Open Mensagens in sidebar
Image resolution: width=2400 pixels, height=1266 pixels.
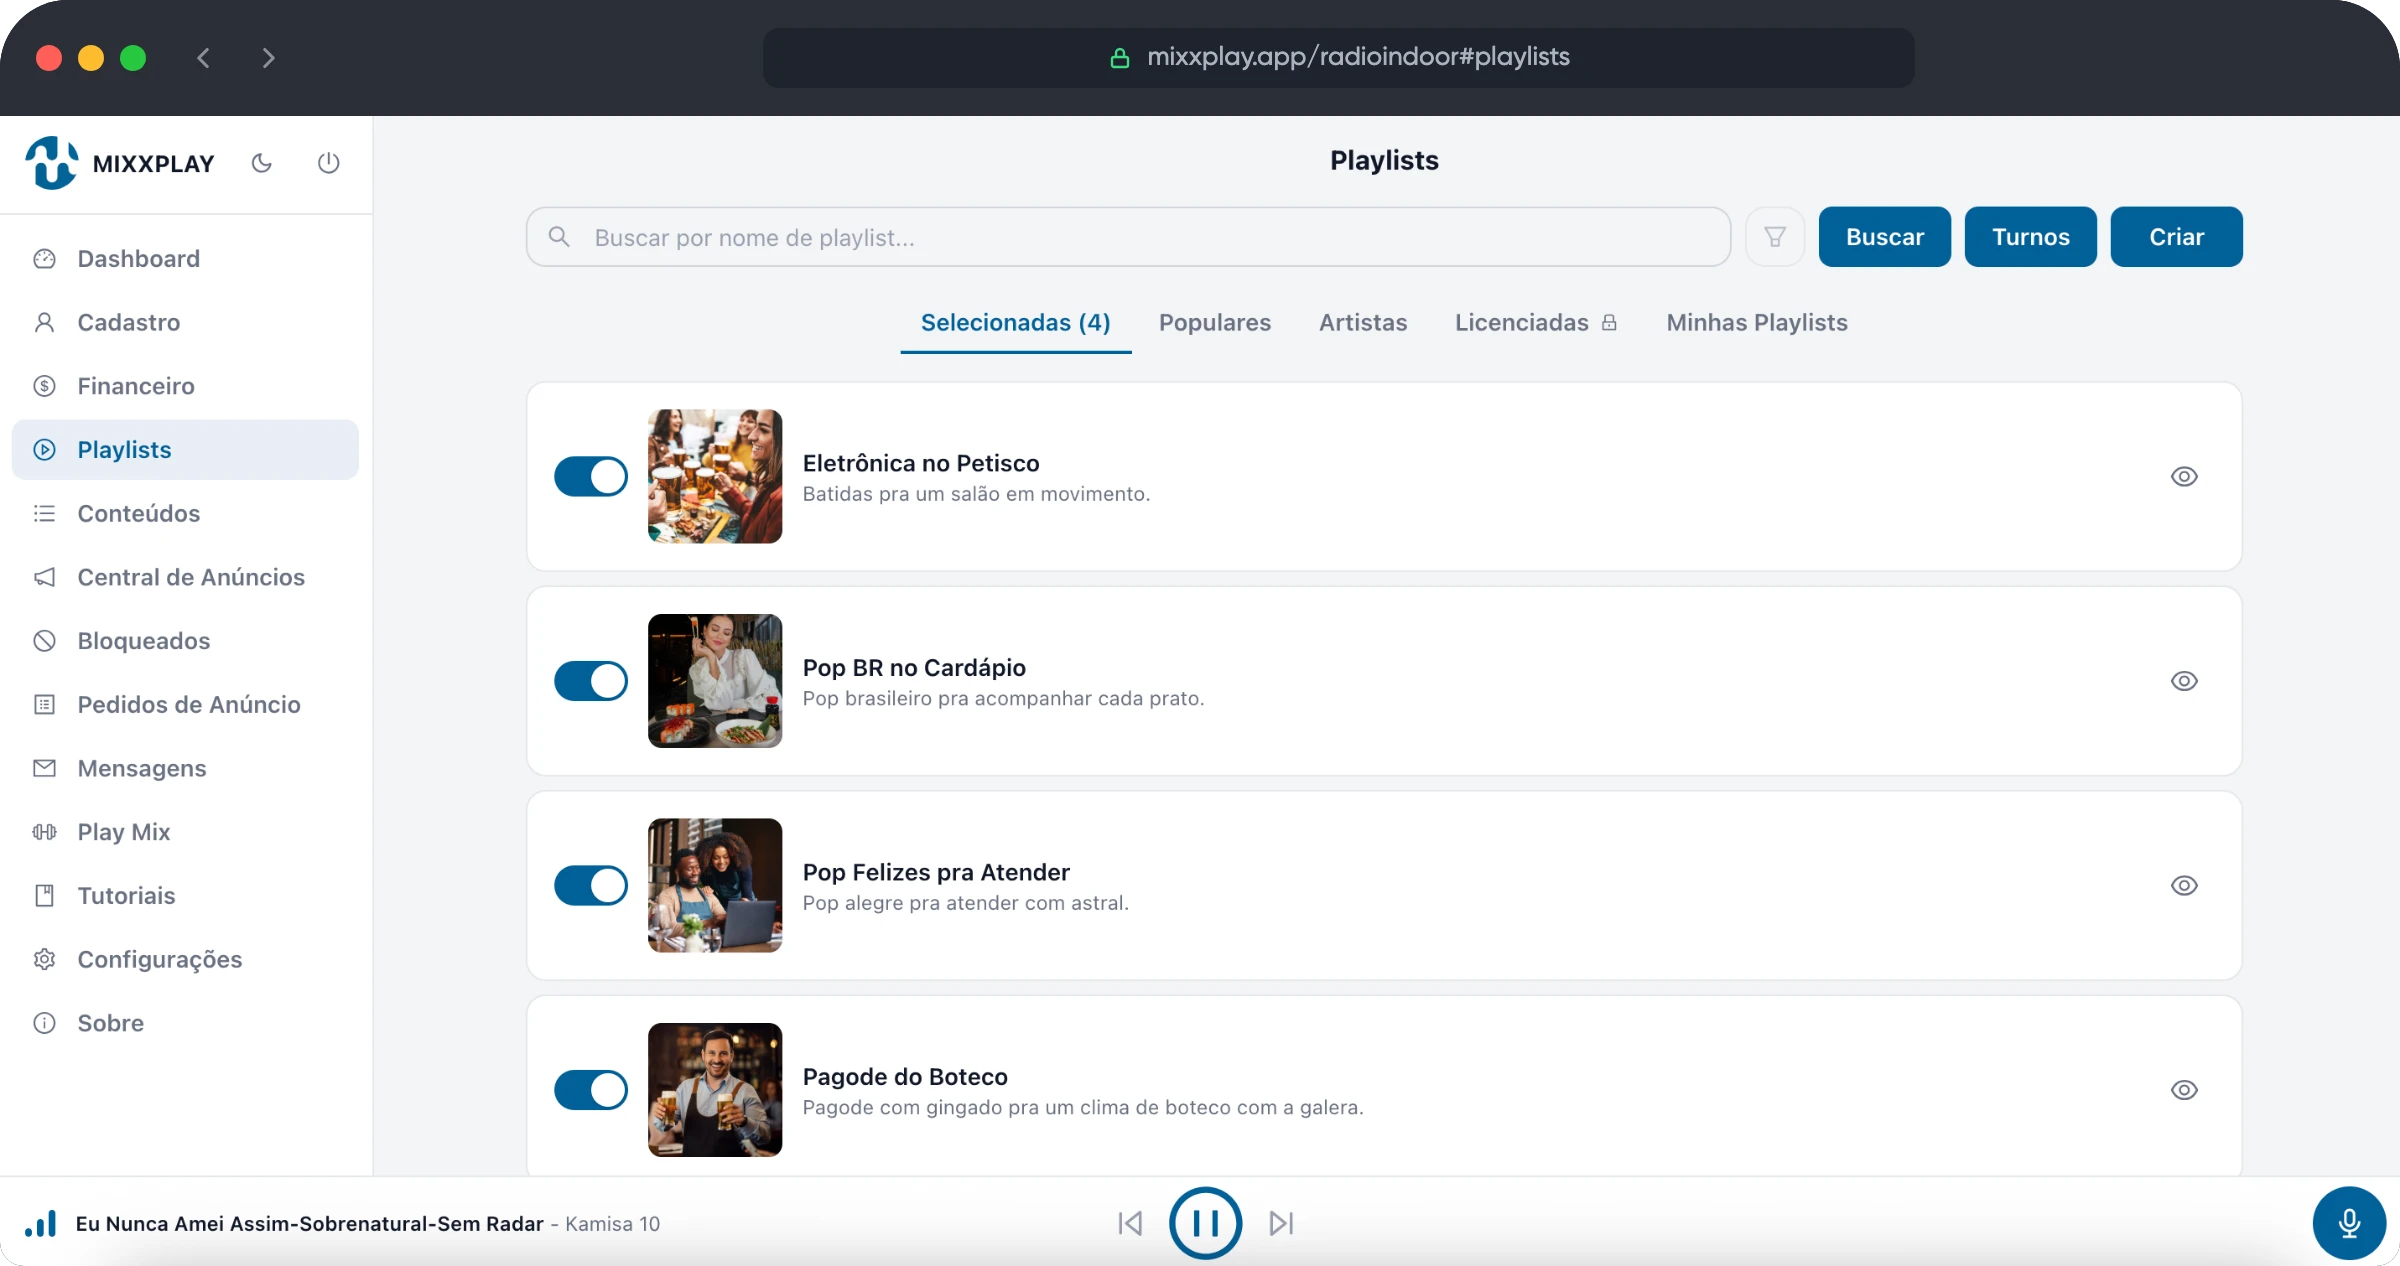tap(185, 768)
